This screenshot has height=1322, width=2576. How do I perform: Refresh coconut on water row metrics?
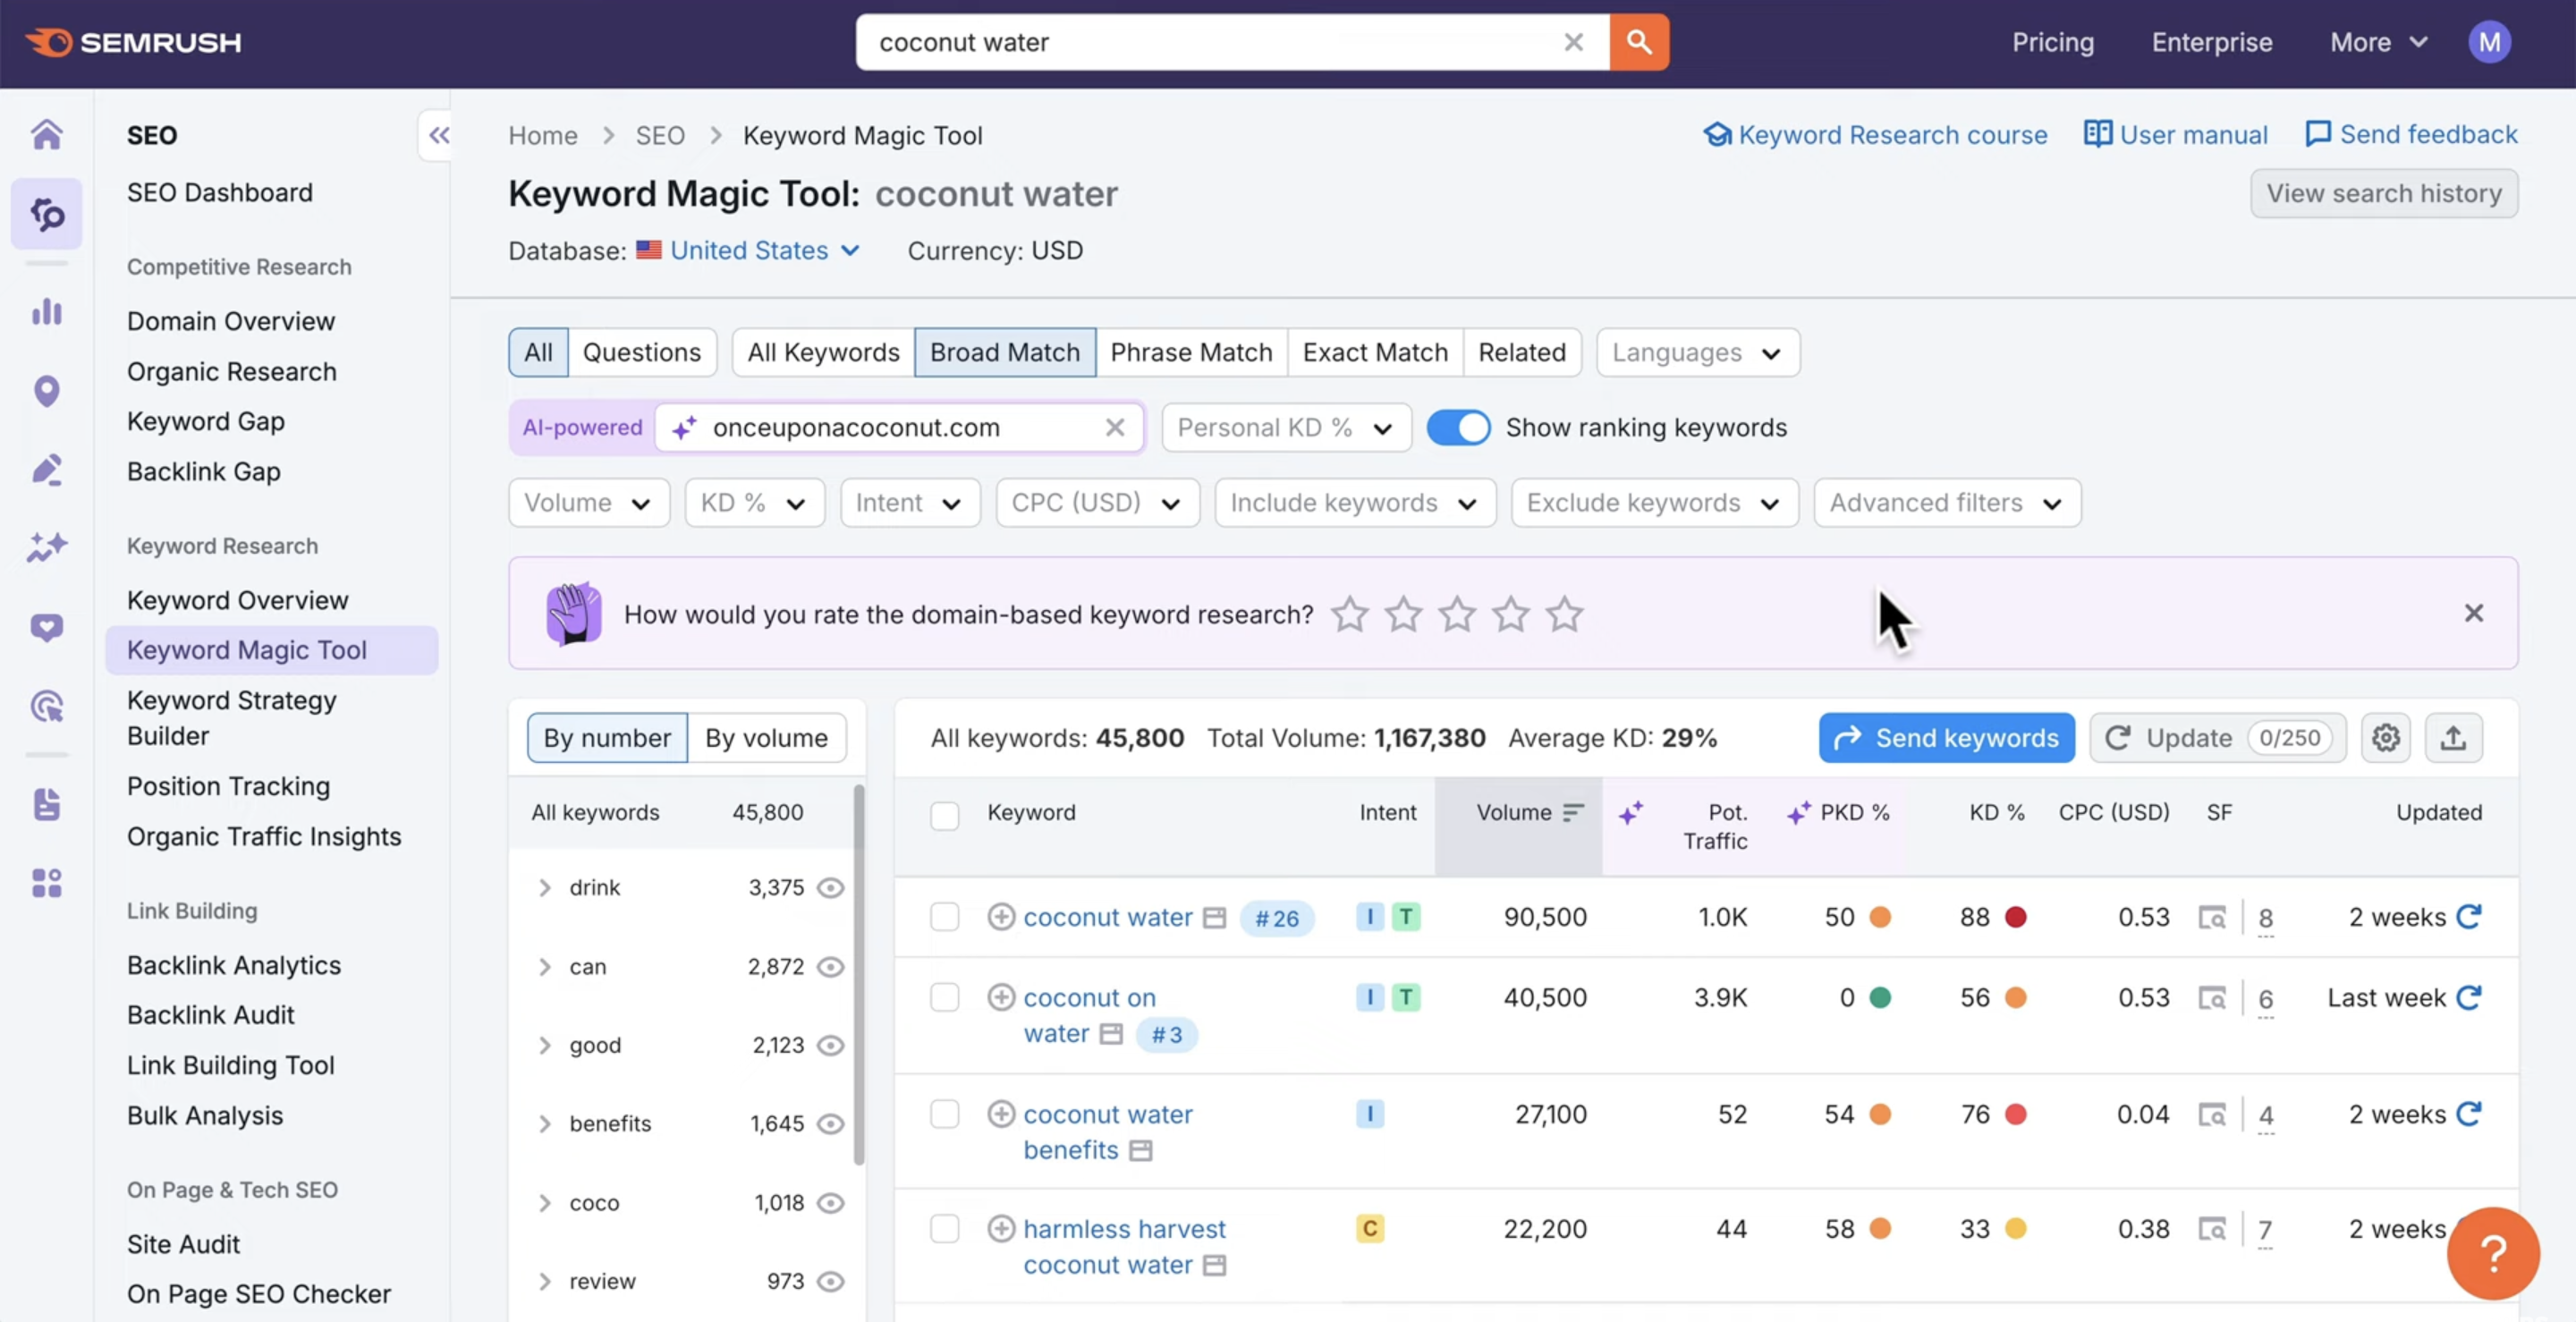point(2469,998)
